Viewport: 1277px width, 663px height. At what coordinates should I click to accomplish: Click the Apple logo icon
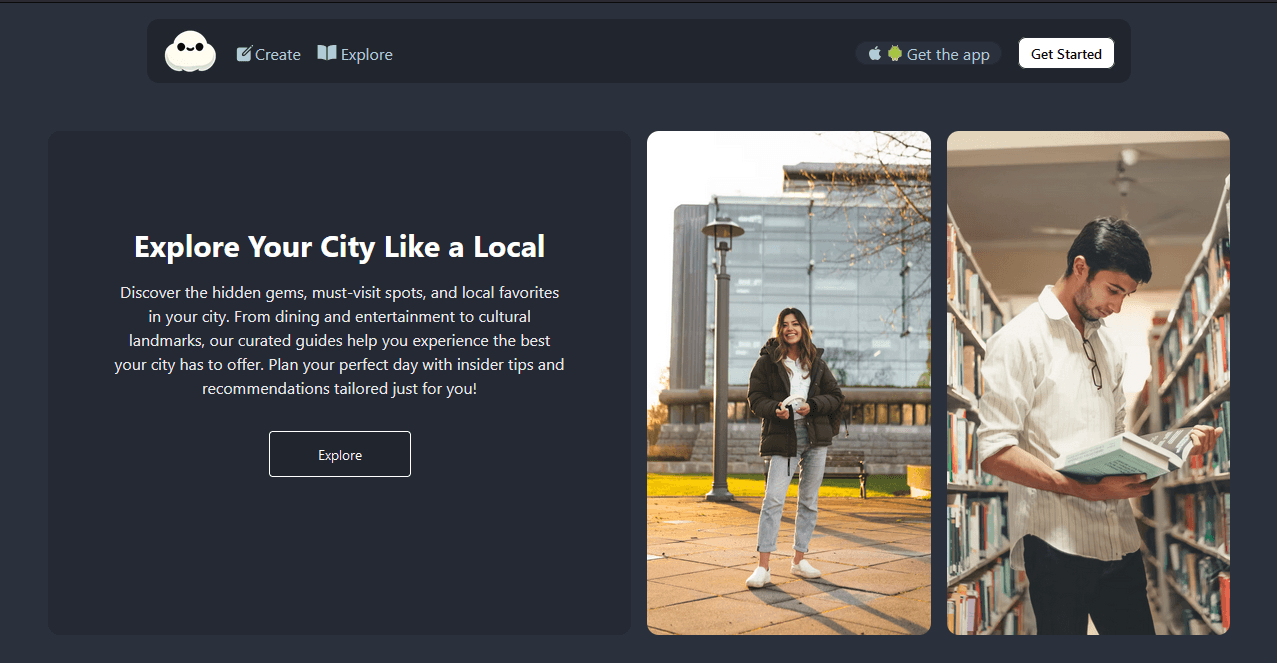tap(875, 54)
